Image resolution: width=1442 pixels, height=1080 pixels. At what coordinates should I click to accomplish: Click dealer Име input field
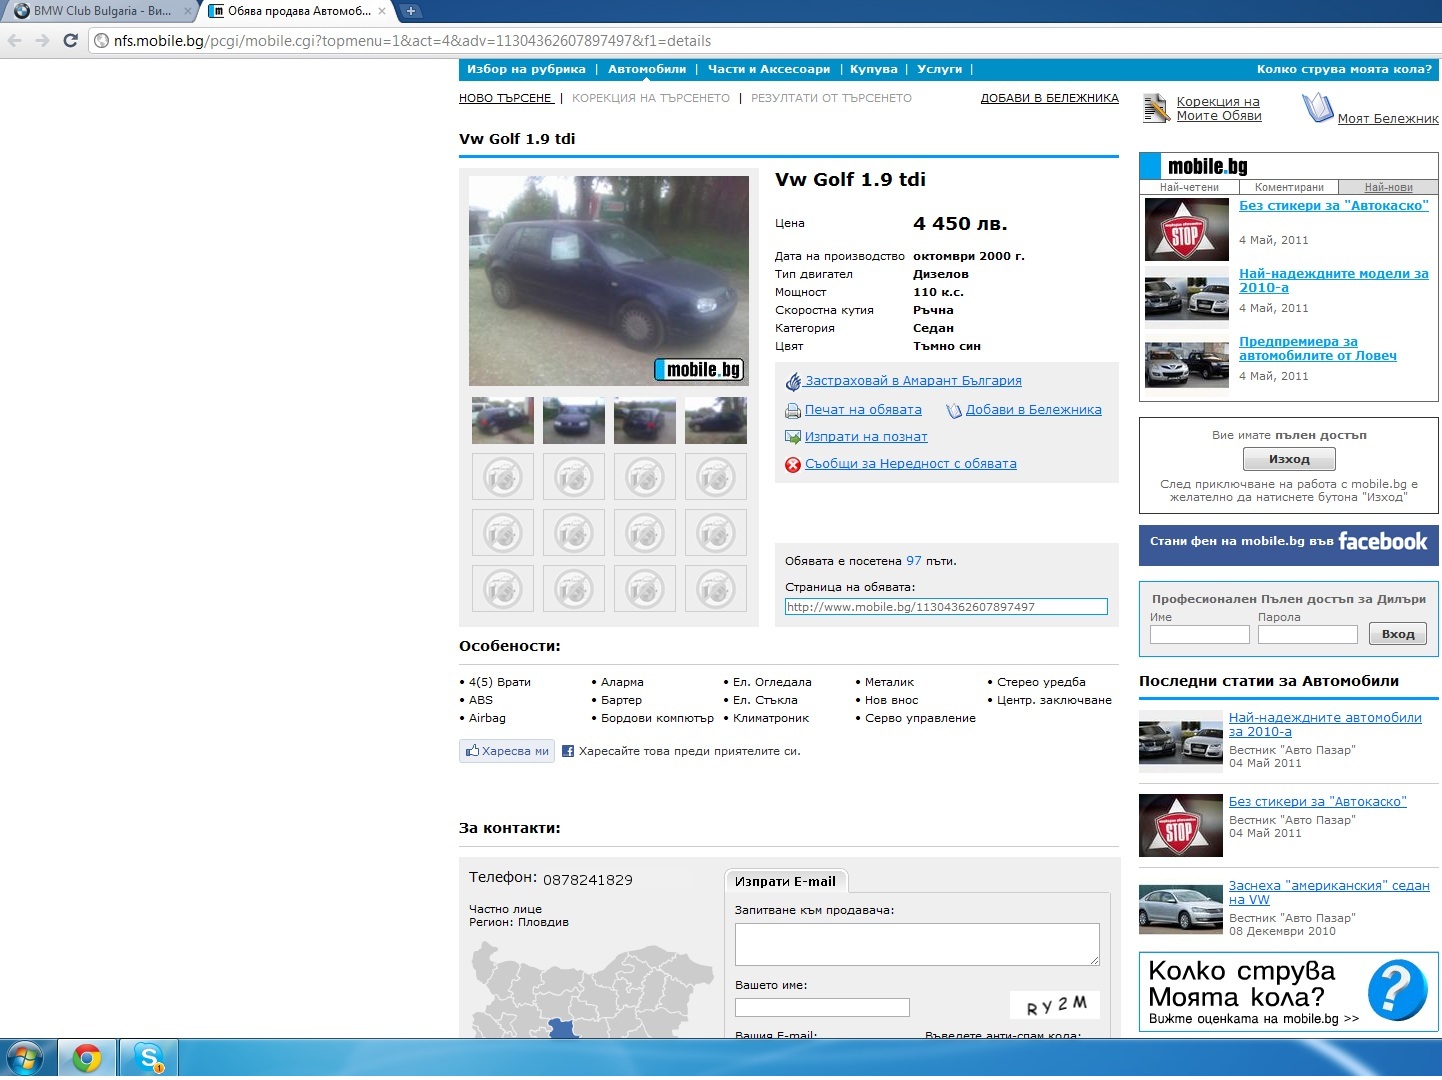click(x=1200, y=634)
